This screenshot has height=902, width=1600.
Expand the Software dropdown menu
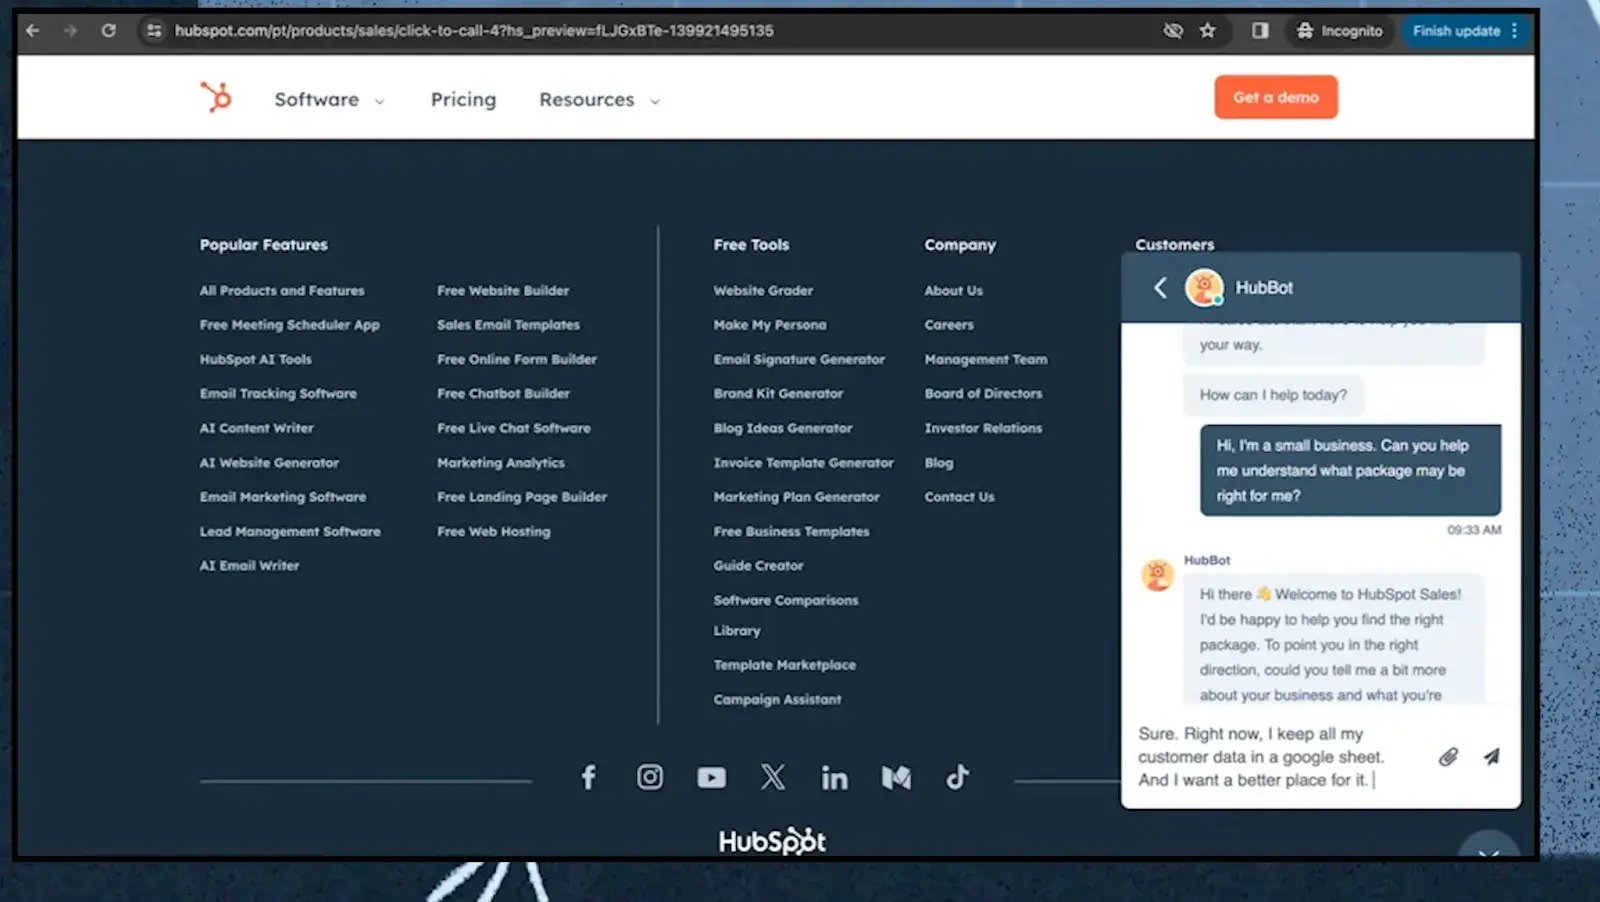(x=329, y=100)
